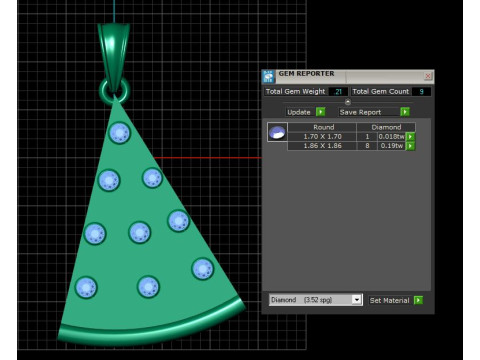Click the Round column header
480x360 pixels.
[323, 127]
